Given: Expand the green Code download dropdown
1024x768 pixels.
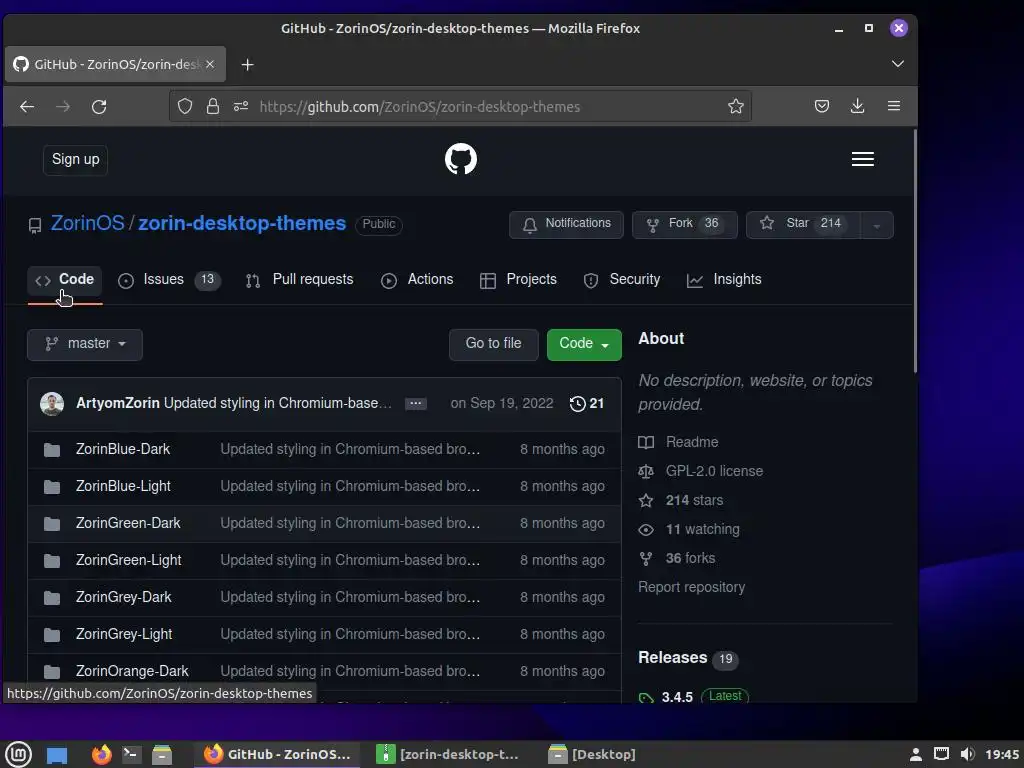Looking at the screenshot, I should click(x=584, y=344).
